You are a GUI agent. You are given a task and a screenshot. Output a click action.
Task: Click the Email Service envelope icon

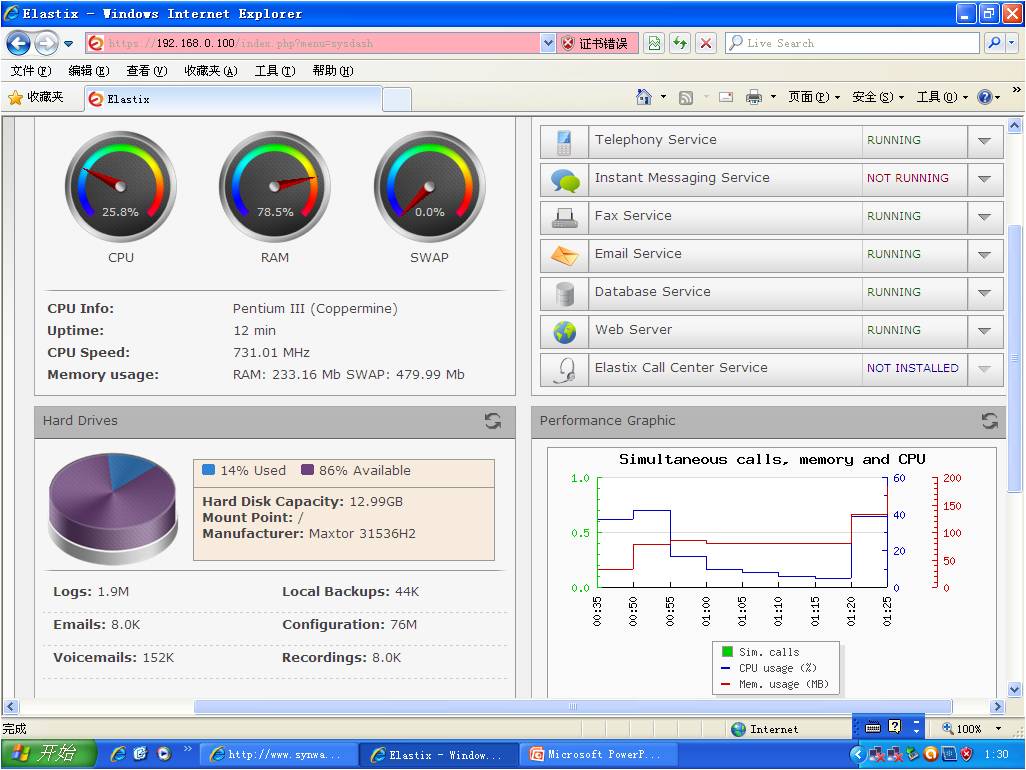pos(564,255)
